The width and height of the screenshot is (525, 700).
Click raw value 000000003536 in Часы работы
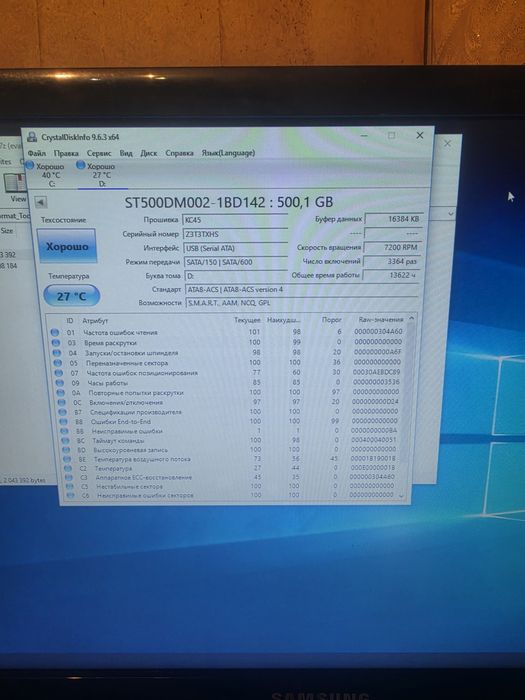tap(376, 382)
